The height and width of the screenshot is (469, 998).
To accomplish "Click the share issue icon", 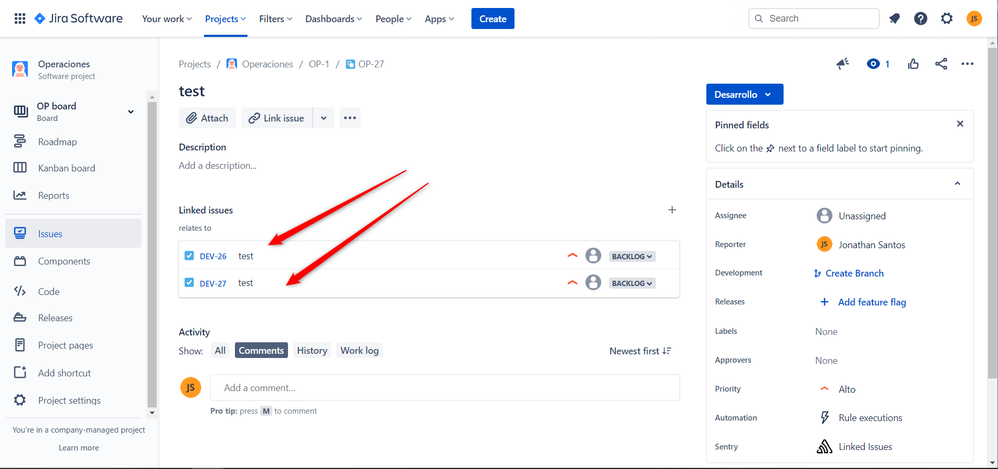I will (941, 64).
